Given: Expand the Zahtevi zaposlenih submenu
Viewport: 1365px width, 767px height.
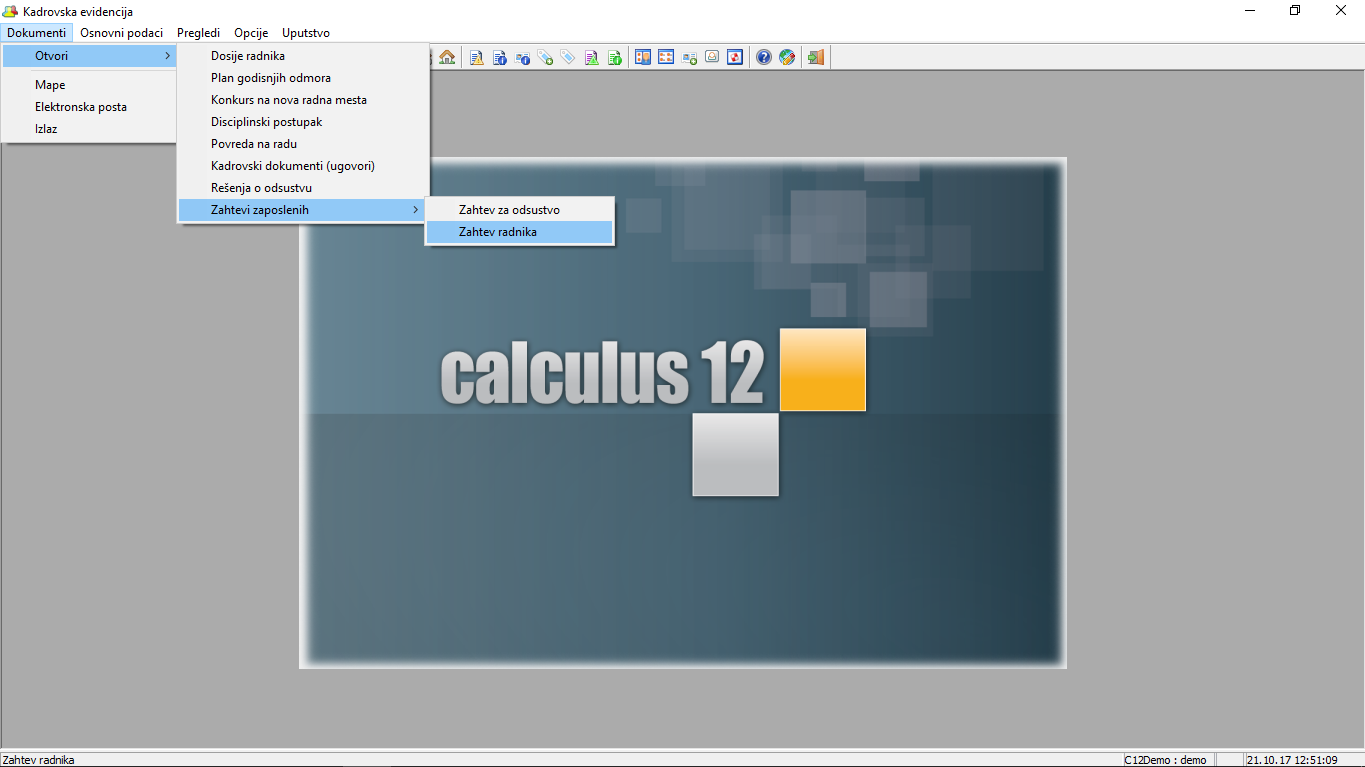Looking at the screenshot, I should (x=301, y=210).
